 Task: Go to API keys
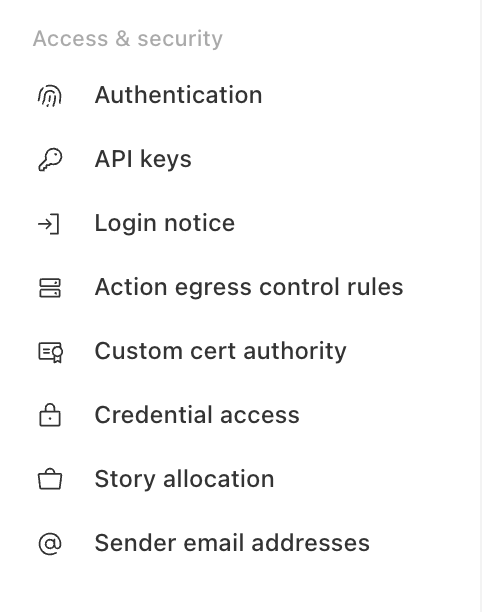tap(143, 159)
